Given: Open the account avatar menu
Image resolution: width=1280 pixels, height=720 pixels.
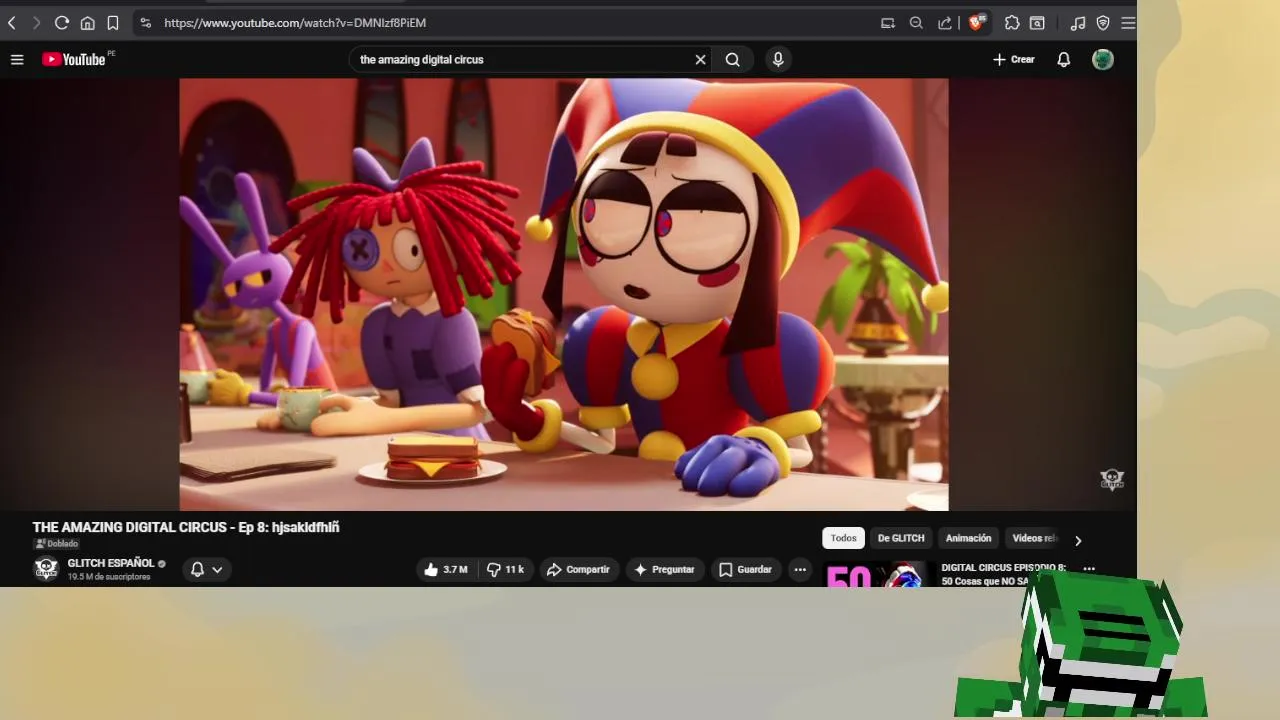Looking at the screenshot, I should point(1103,60).
